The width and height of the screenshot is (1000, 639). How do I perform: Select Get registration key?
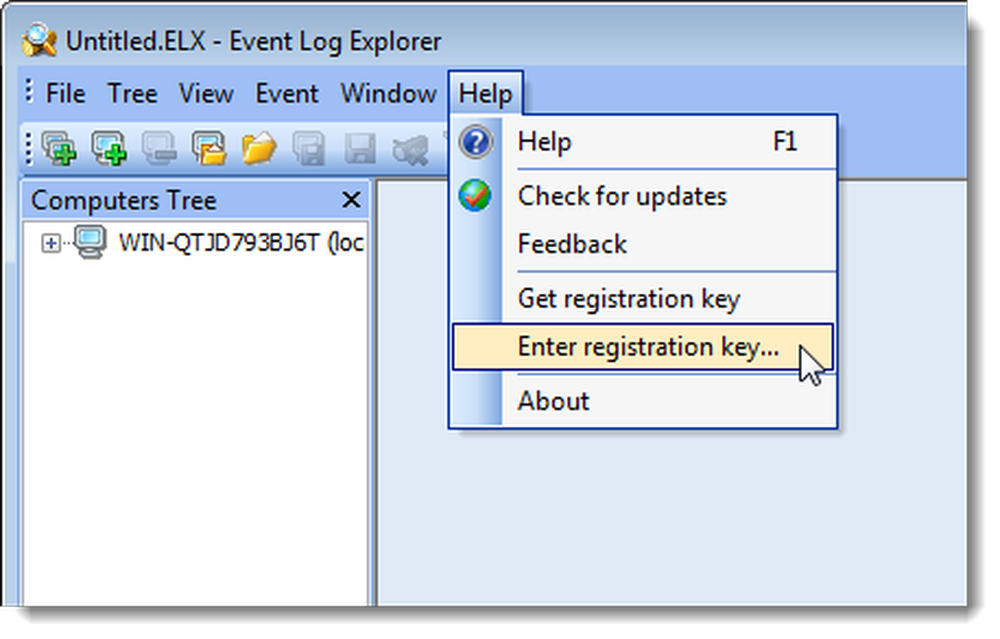(644, 298)
